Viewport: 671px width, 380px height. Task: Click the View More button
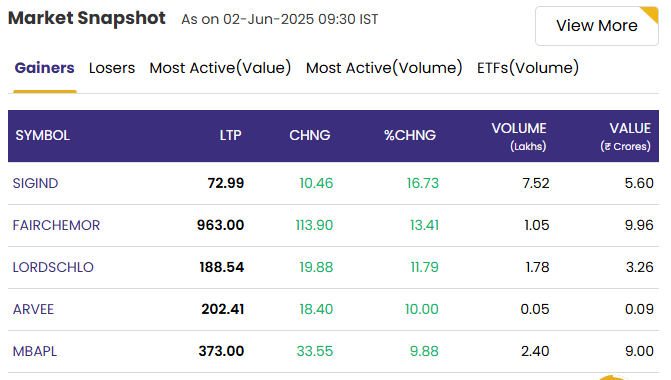(x=597, y=26)
